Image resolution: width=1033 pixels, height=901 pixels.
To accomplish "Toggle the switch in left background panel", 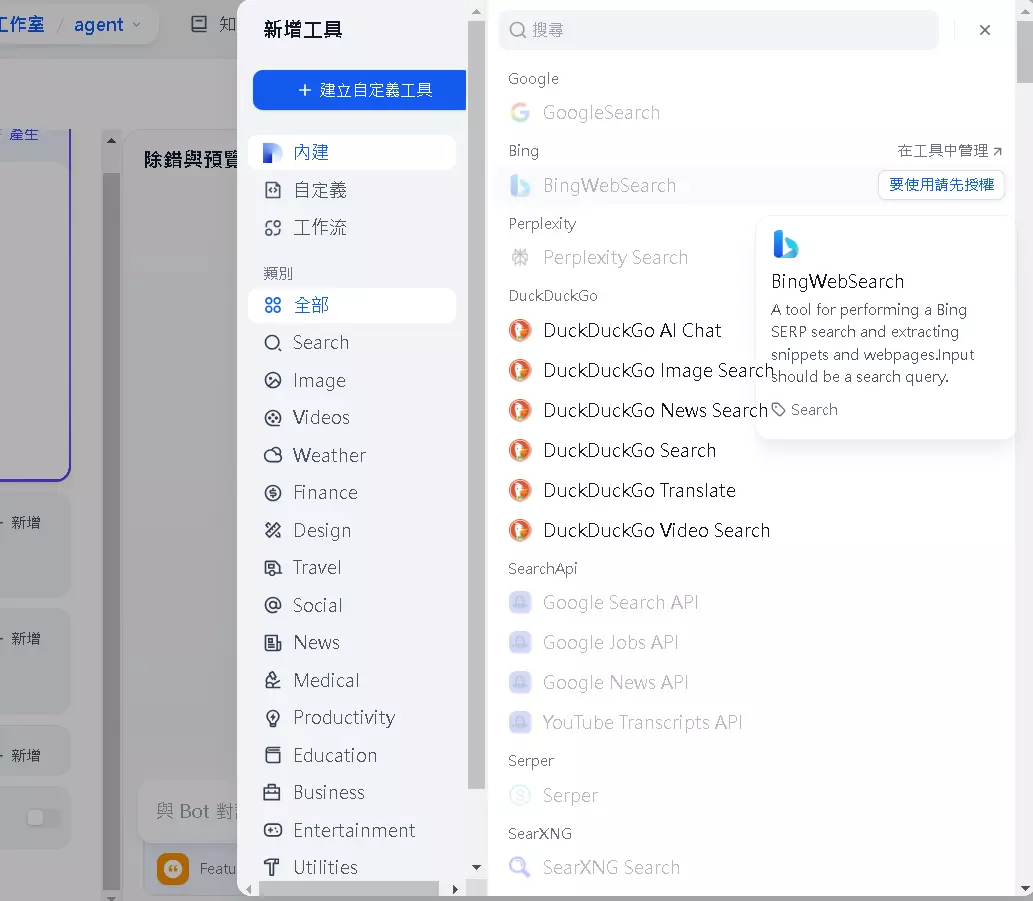I will (43, 817).
